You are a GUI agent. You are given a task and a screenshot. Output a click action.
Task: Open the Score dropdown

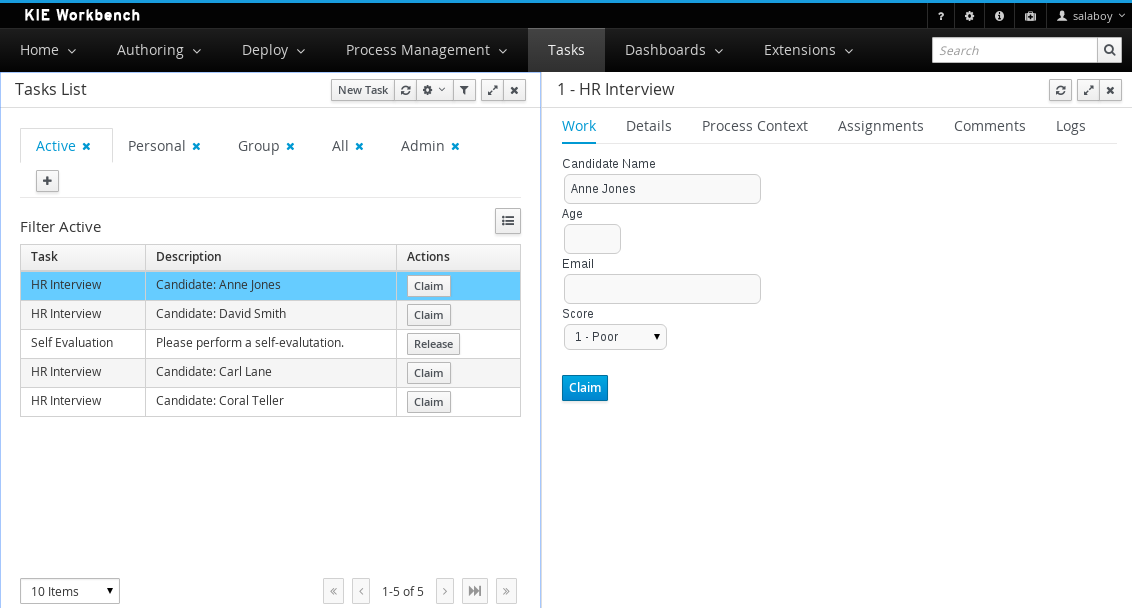pos(615,337)
